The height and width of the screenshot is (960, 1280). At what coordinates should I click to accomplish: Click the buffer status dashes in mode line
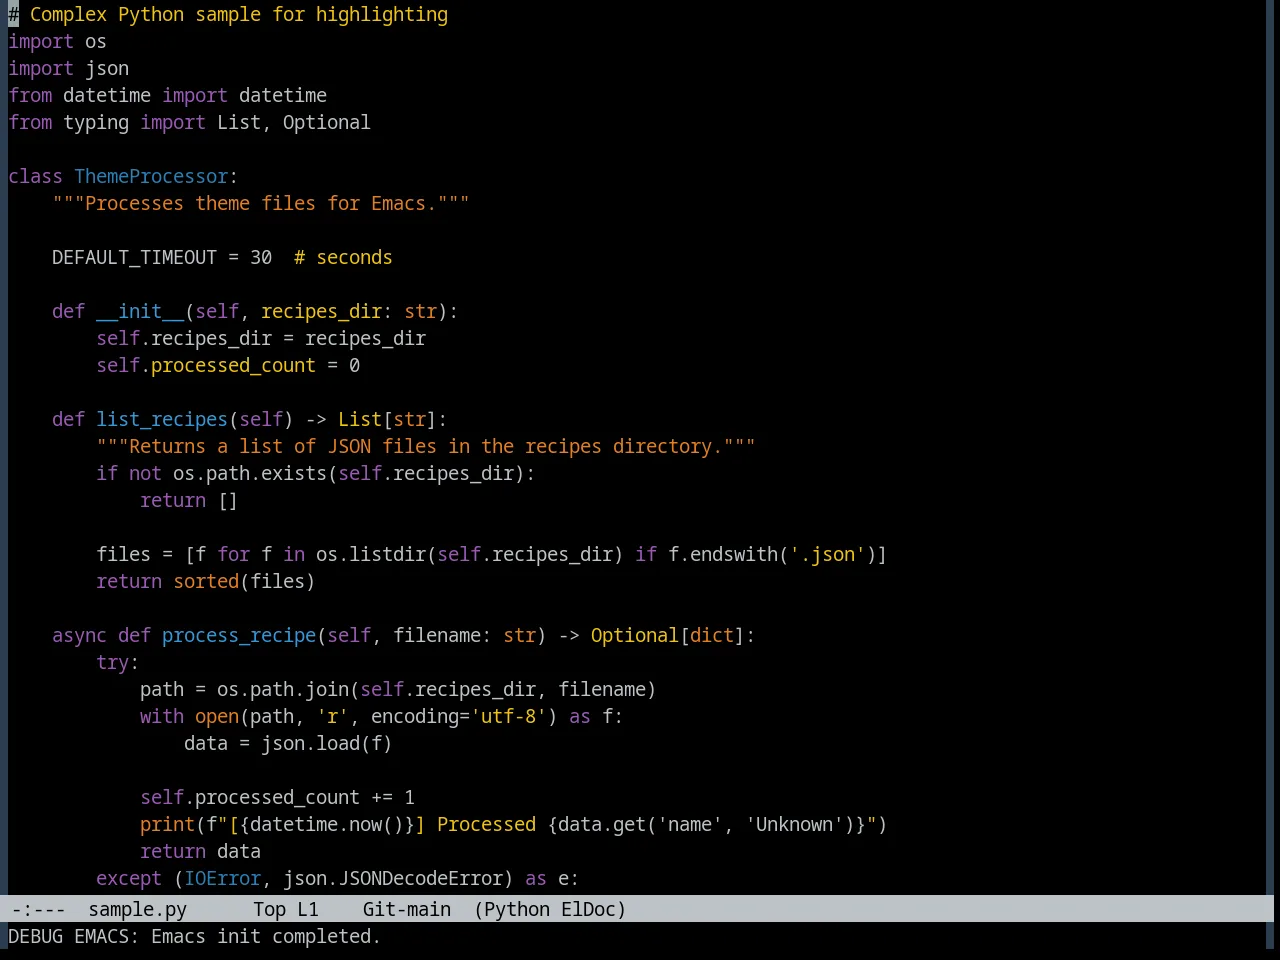[x=38, y=909]
